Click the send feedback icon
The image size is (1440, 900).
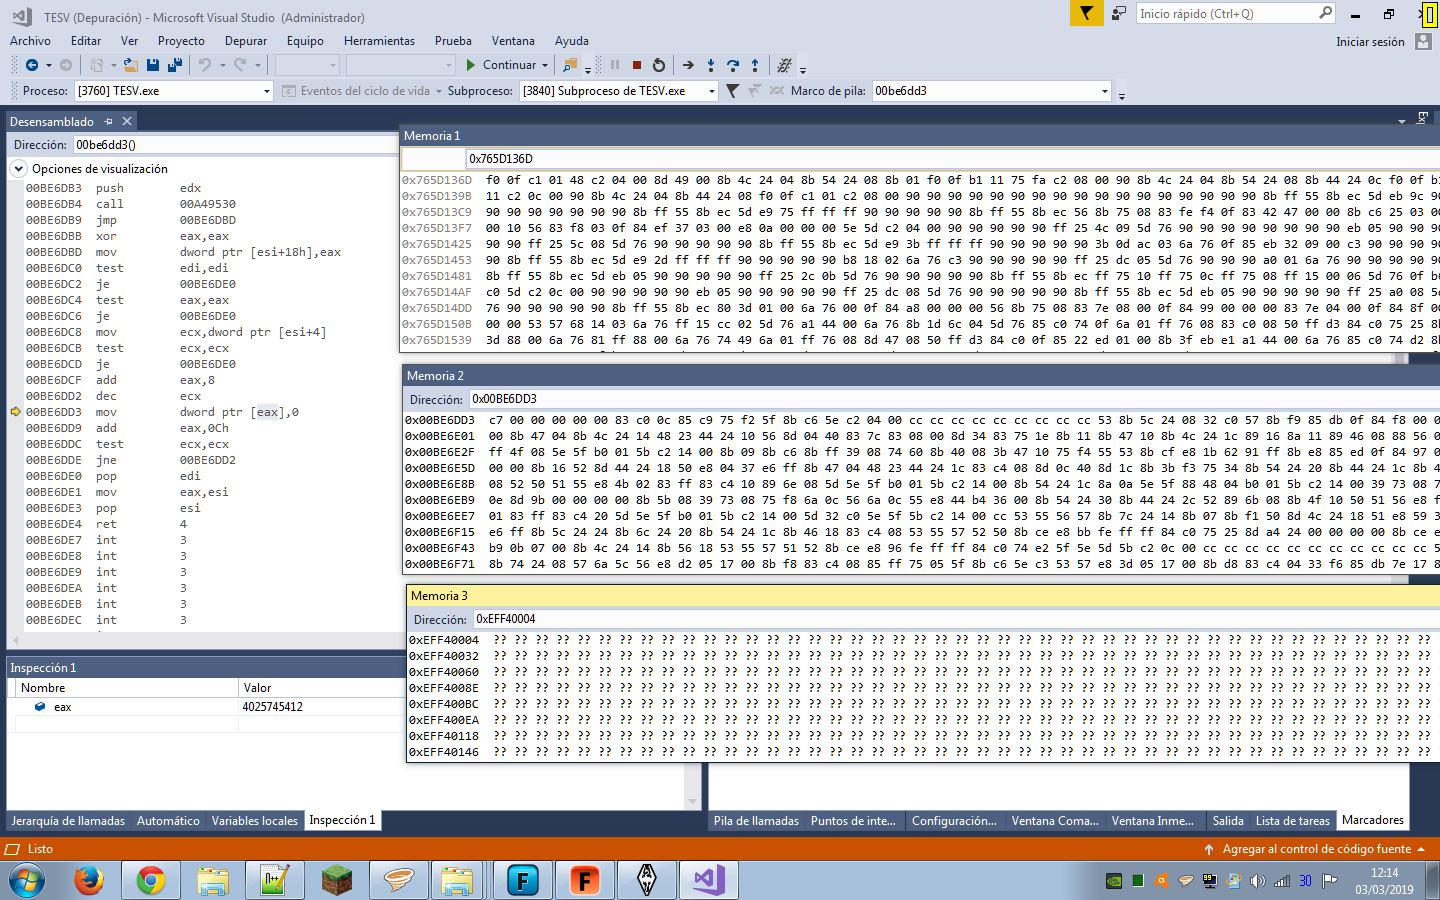click(1119, 13)
